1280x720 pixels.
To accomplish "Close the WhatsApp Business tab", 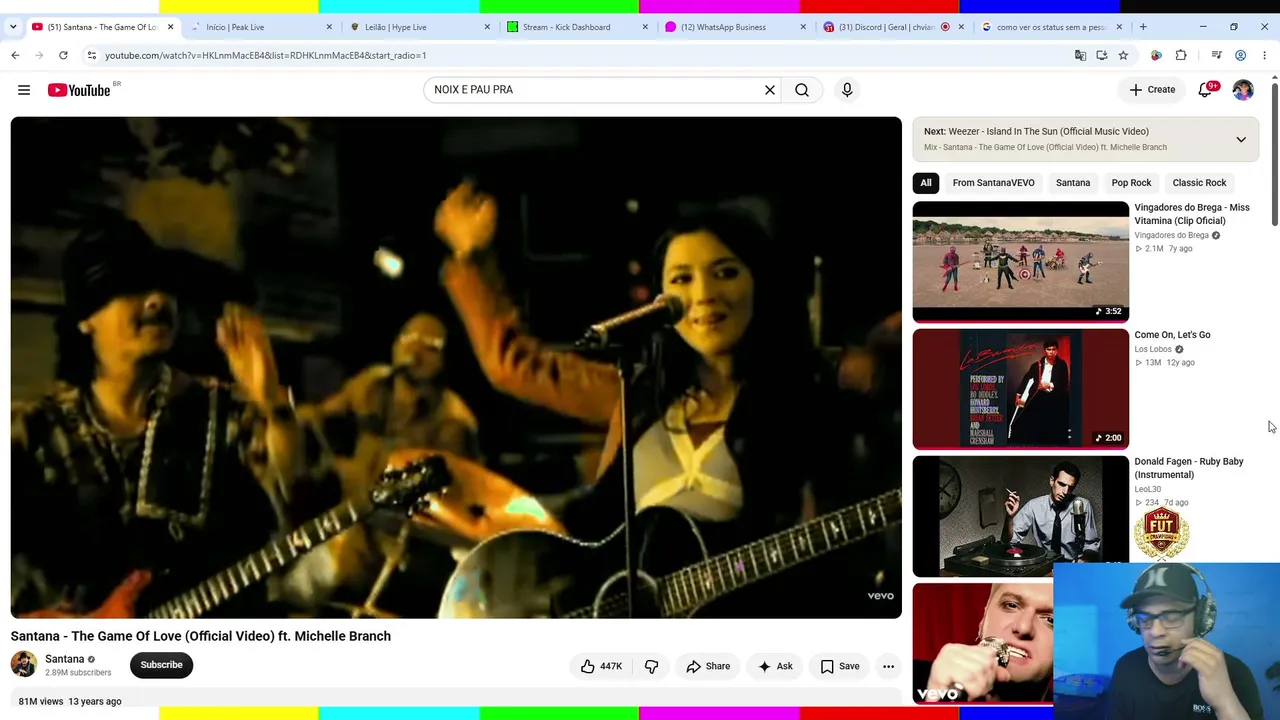I will click(803, 27).
